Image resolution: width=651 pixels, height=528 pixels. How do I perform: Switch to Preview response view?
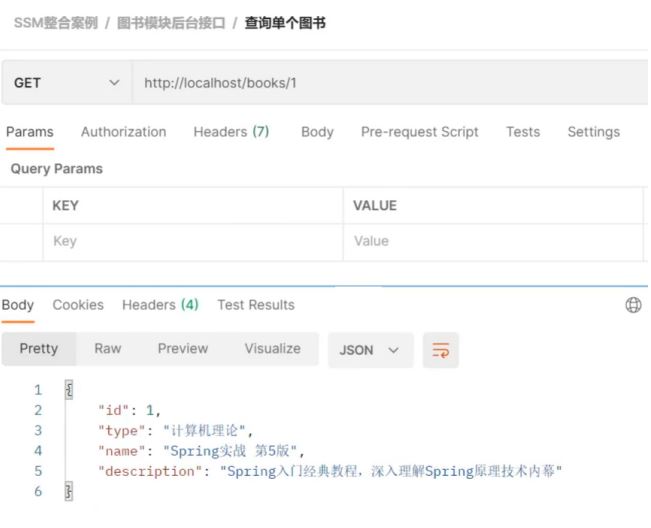click(183, 349)
